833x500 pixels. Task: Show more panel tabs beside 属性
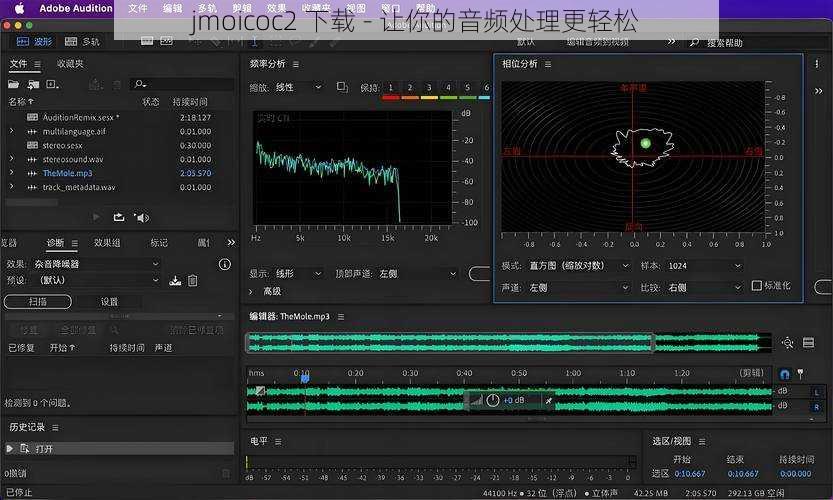pos(231,242)
